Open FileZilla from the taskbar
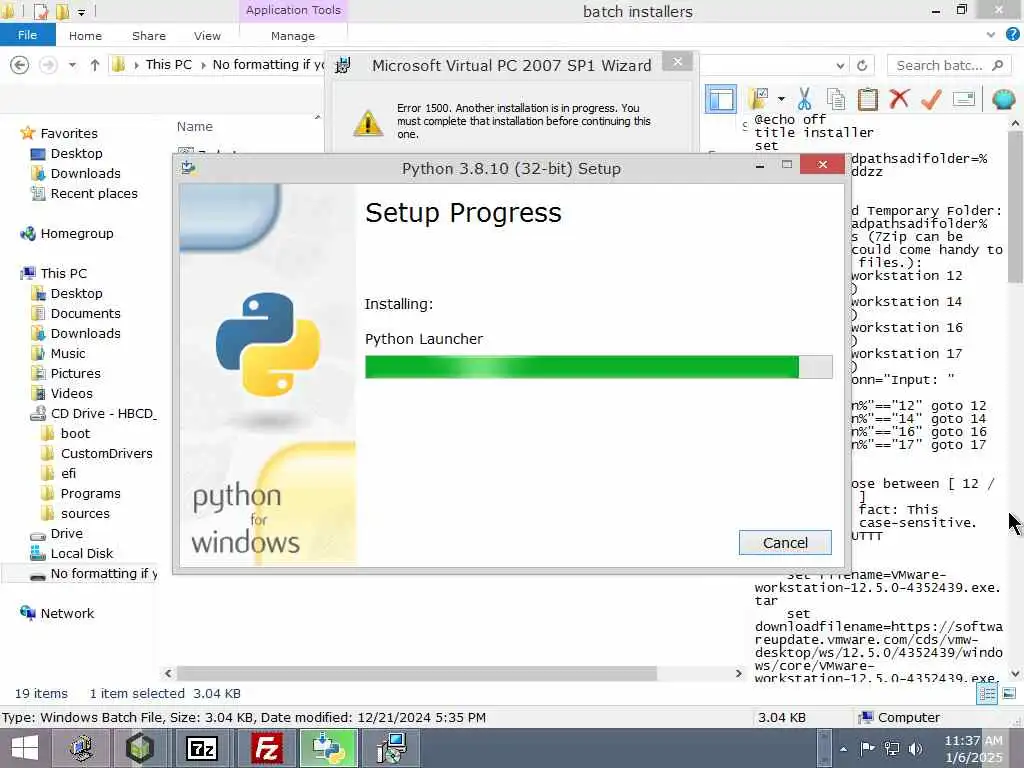 (x=266, y=748)
